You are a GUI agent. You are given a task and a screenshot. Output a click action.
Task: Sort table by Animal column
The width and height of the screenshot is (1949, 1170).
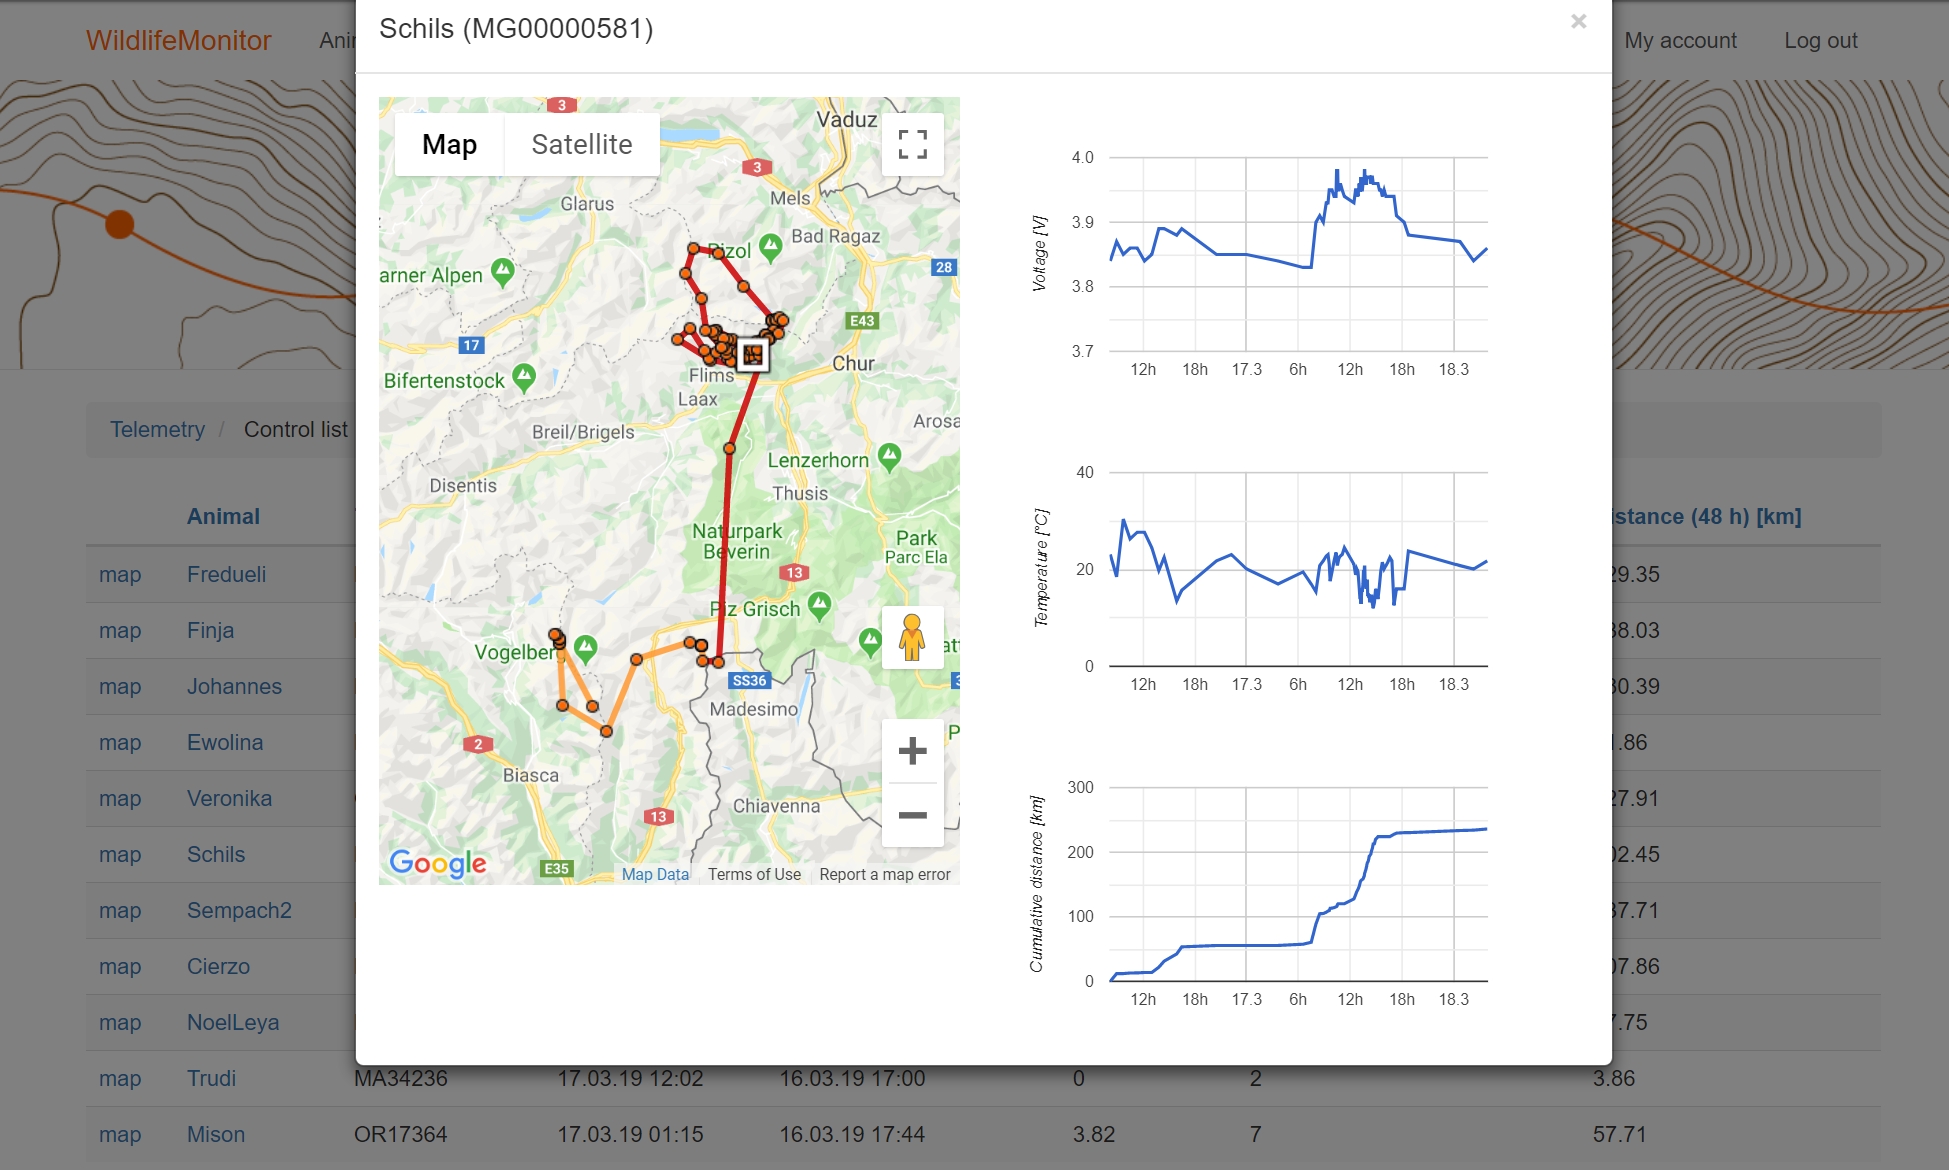pyautogui.click(x=223, y=517)
